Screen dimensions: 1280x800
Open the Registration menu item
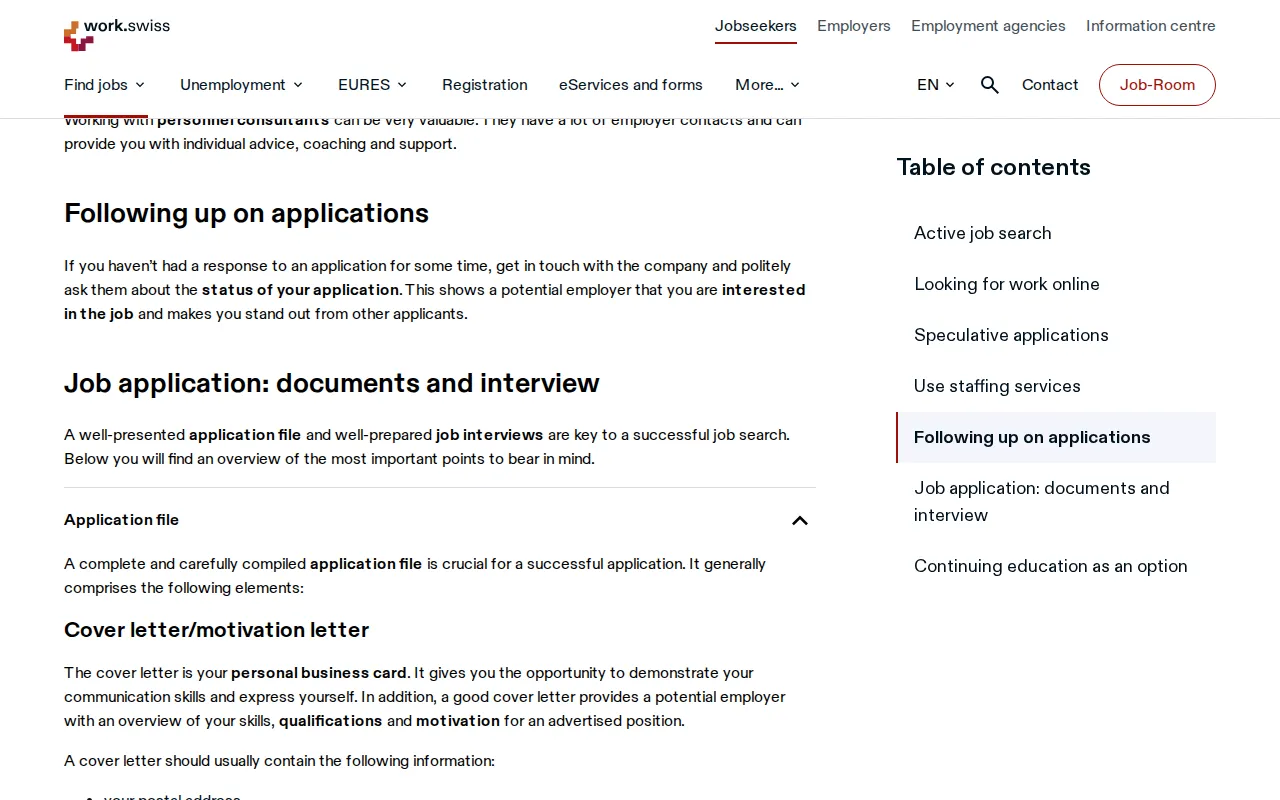pyautogui.click(x=485, y=85)
